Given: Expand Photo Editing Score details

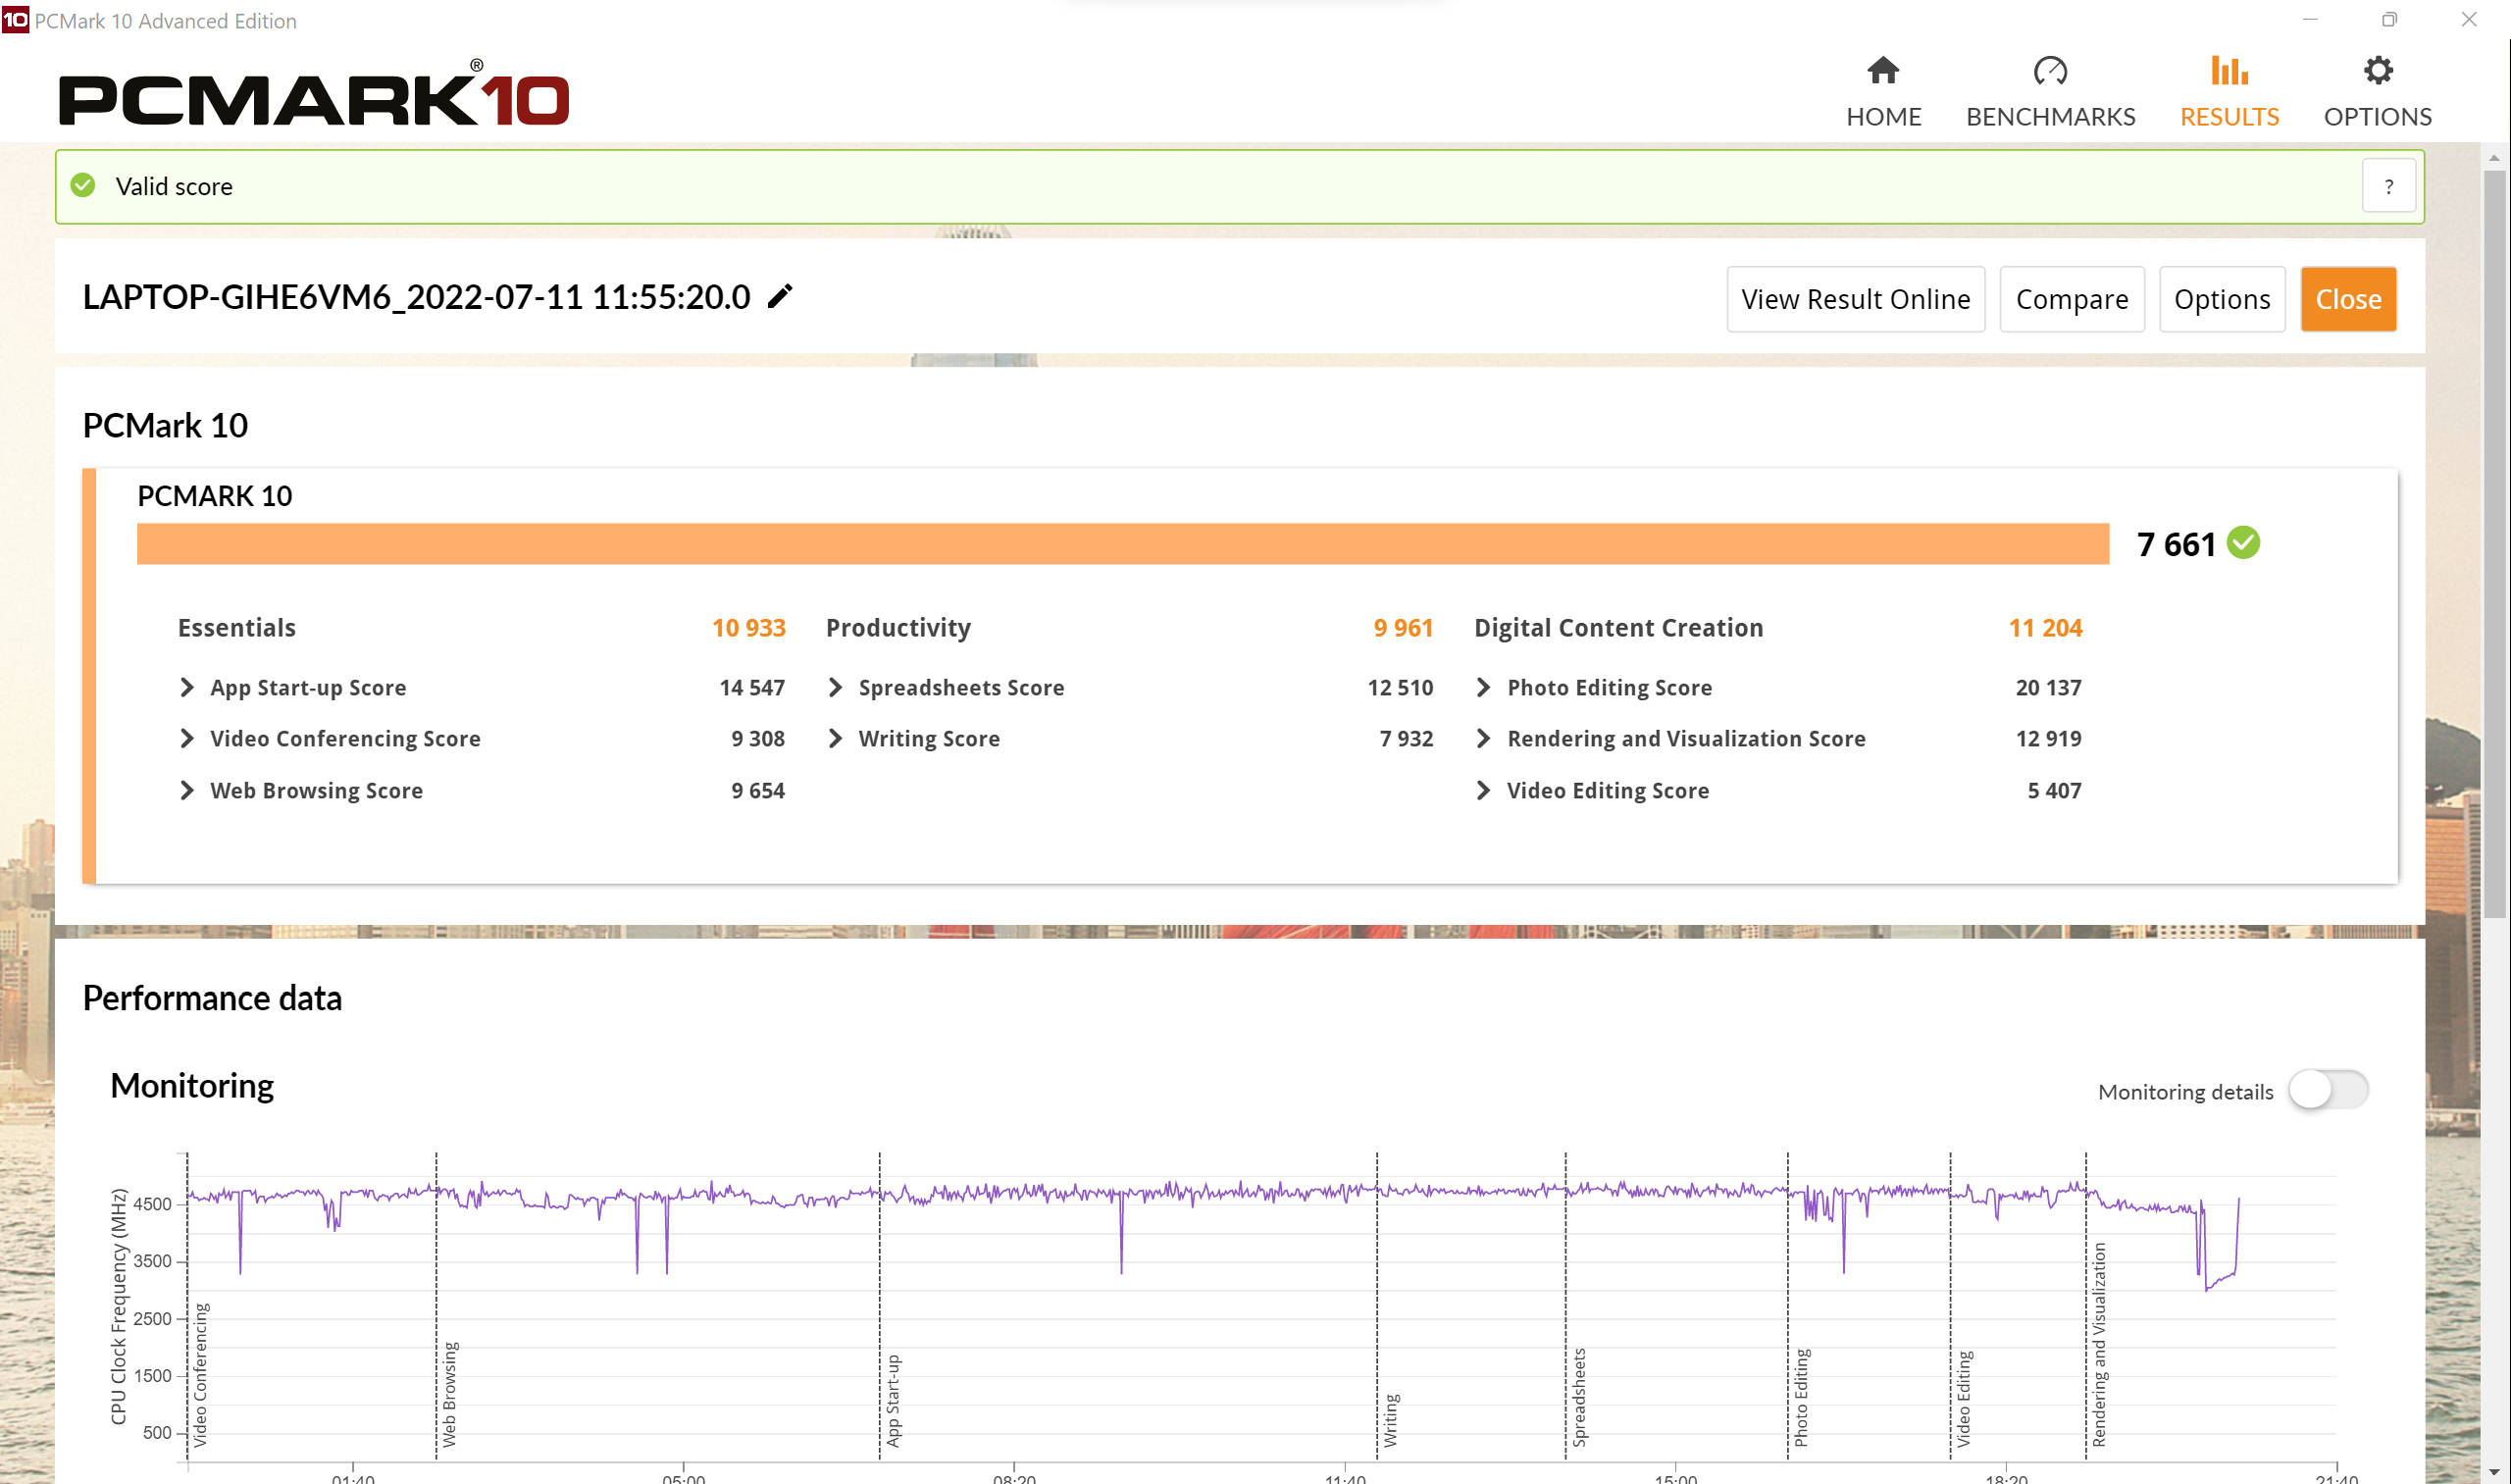Looking at the screenshot, I should 1483,687.
